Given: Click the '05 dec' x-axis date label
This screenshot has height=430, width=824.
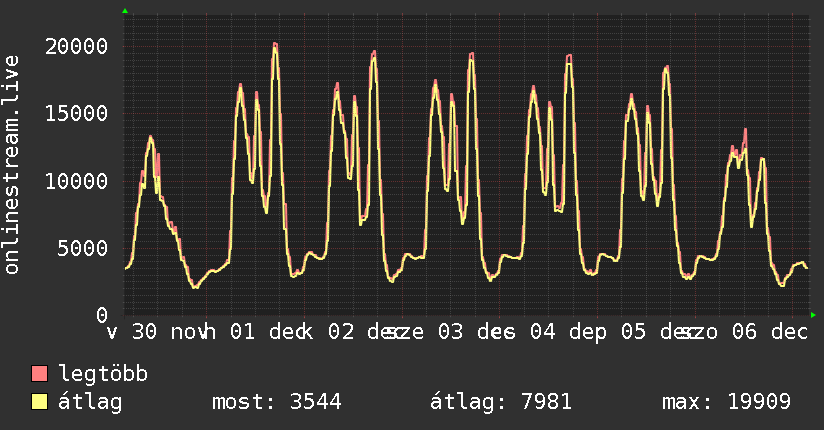Looking at the screenshot, I should point(659,332).
